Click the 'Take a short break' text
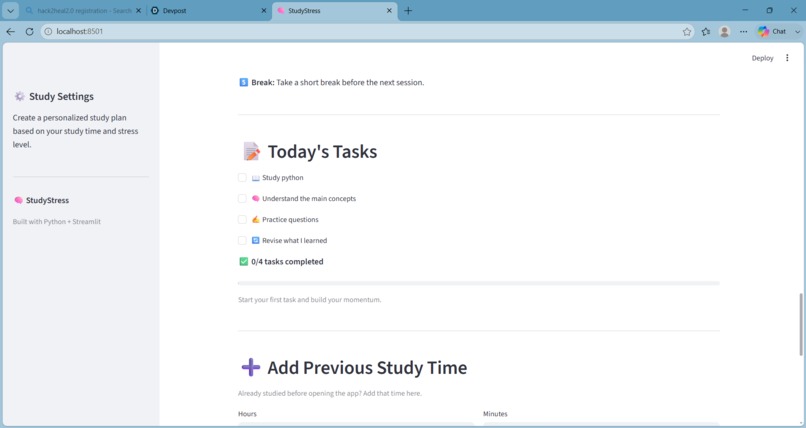The width and height of the screenshot is (806, 428). [x=350, y=82]
